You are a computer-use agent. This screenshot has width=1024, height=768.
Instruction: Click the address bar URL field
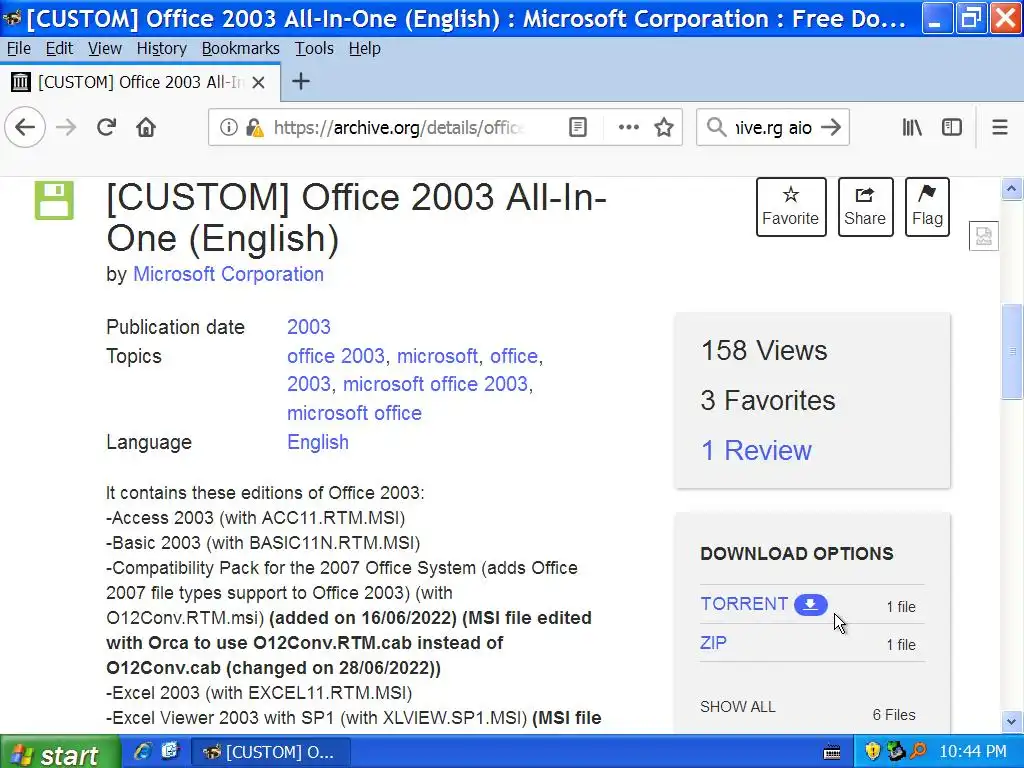click(398, 127)
